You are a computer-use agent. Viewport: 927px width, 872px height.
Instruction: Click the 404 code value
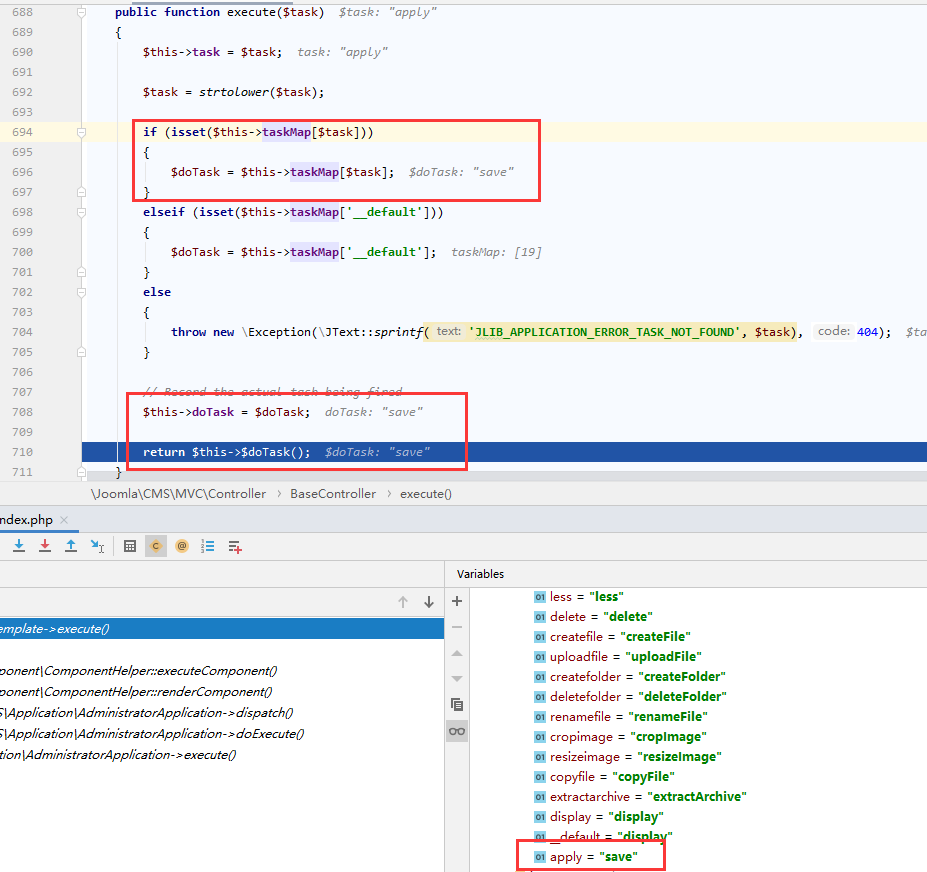pyautogui.click(x=867, y=332)
